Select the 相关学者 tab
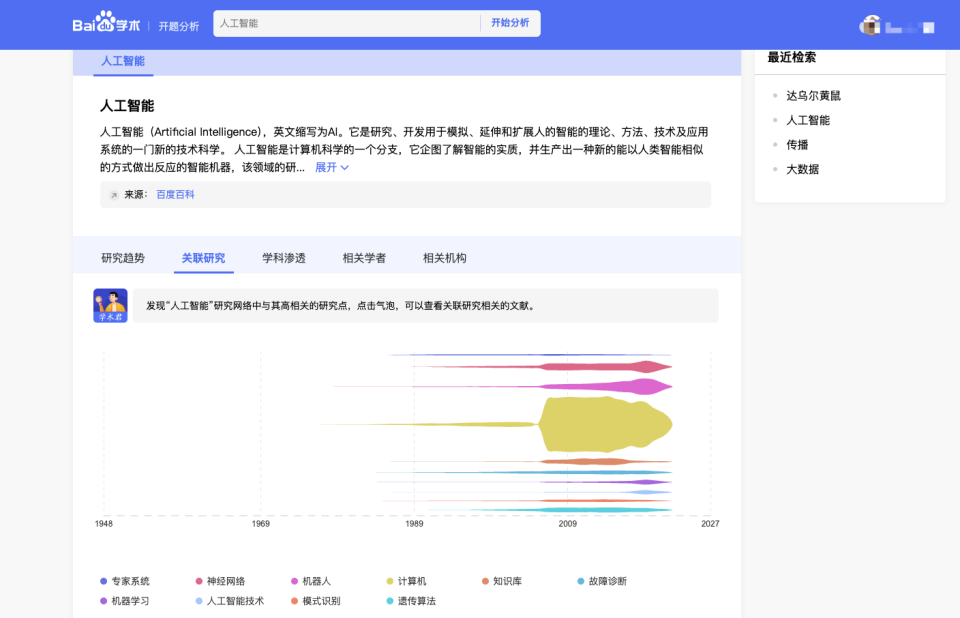960x618 pixels. point(364,258)
